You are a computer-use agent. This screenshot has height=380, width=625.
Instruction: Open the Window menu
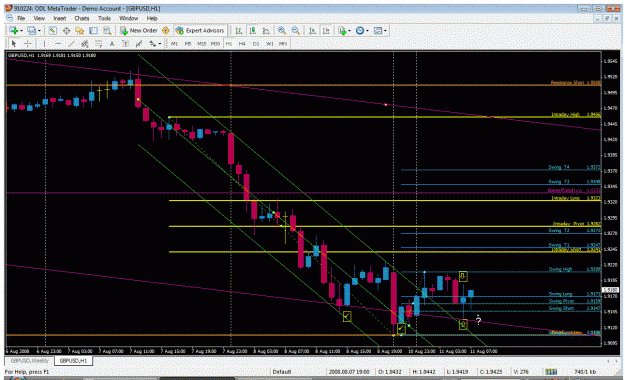pos(128,18)
